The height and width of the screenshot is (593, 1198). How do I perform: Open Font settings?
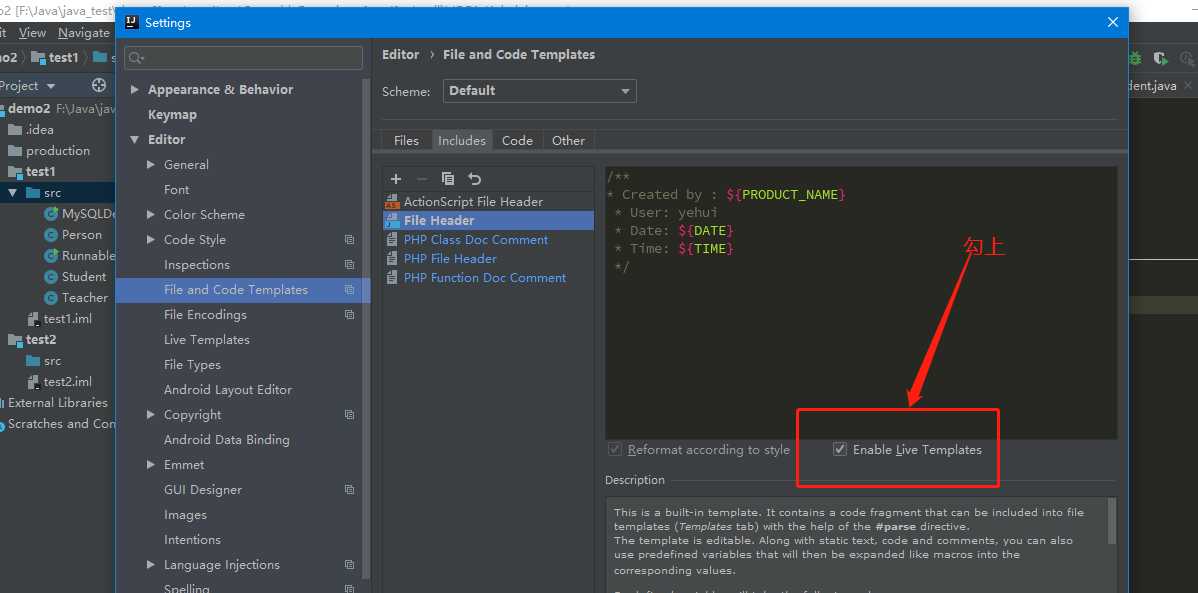tap(176, 190)
